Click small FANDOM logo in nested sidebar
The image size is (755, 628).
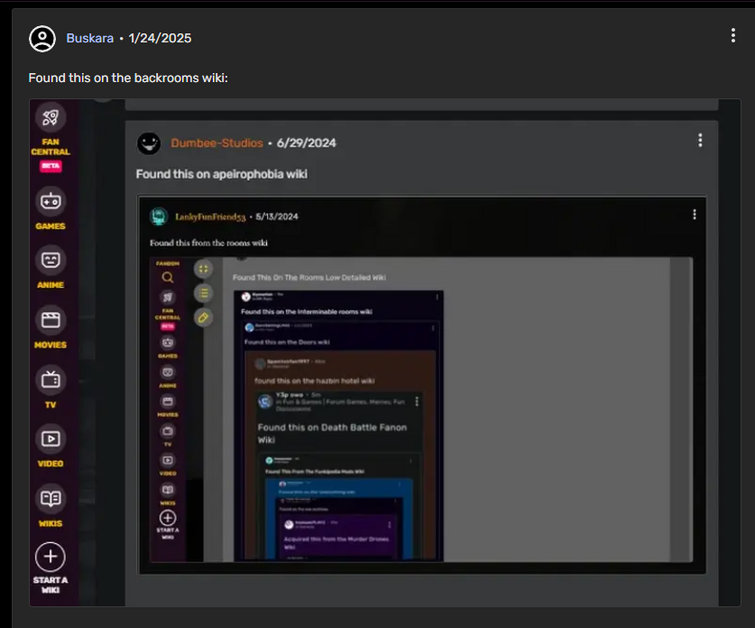(x=168, y=263)
